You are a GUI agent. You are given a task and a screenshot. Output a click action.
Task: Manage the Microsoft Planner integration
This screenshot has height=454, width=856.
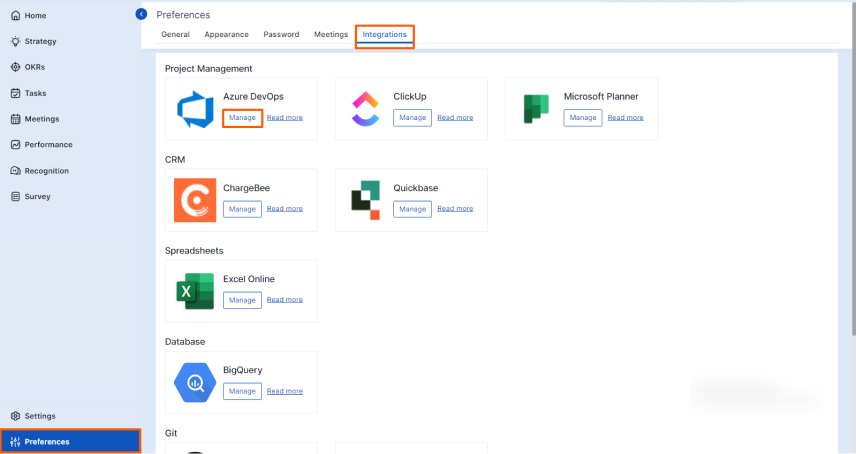tap(582, 118)
